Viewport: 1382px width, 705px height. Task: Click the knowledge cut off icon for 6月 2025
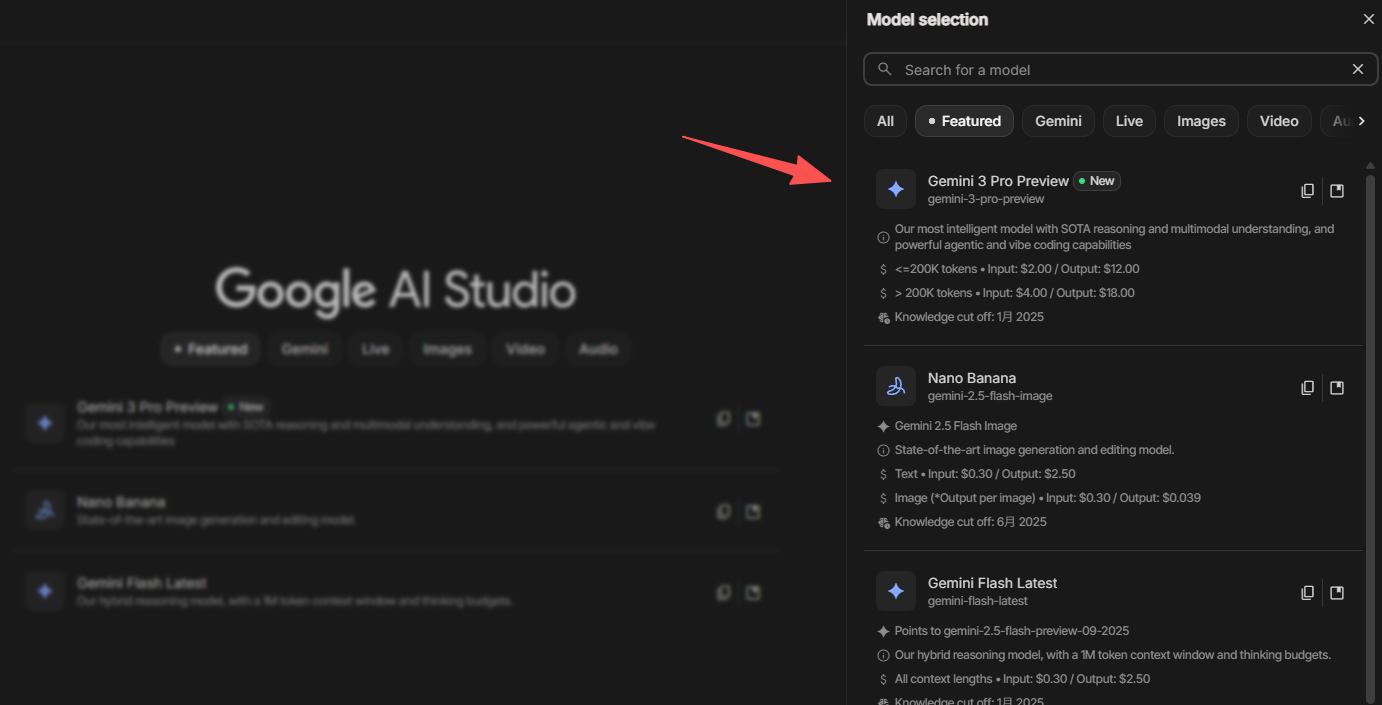coord(883,522)
